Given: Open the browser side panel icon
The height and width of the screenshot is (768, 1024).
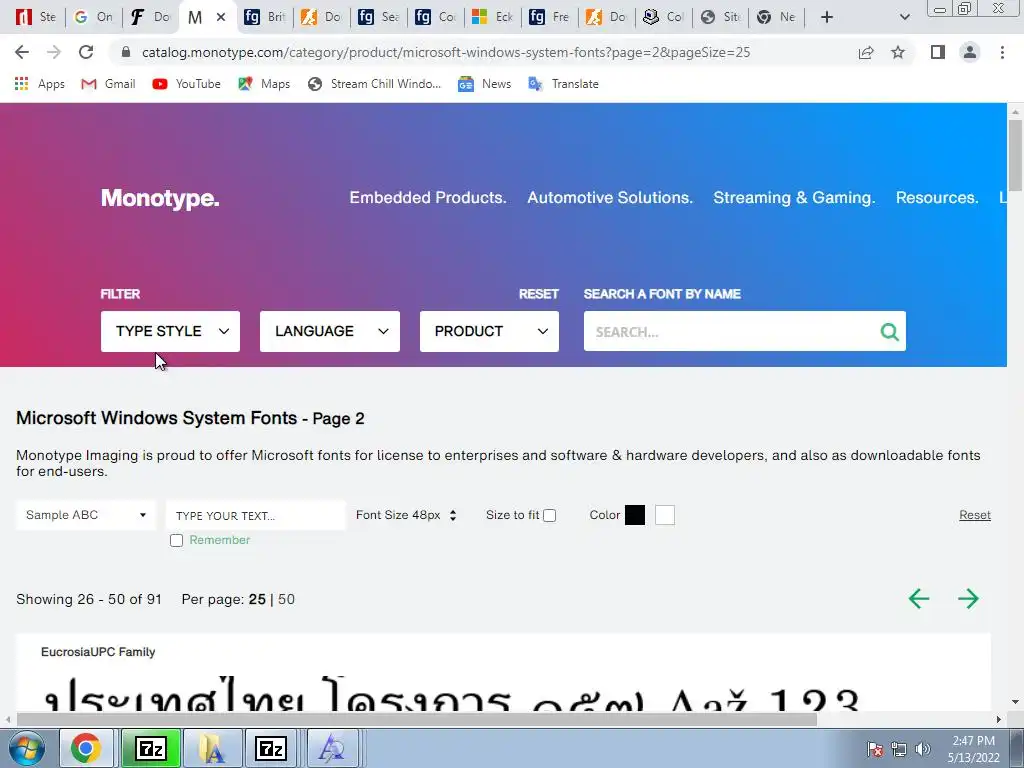Looking at the screenshot, I should (938, 52).
